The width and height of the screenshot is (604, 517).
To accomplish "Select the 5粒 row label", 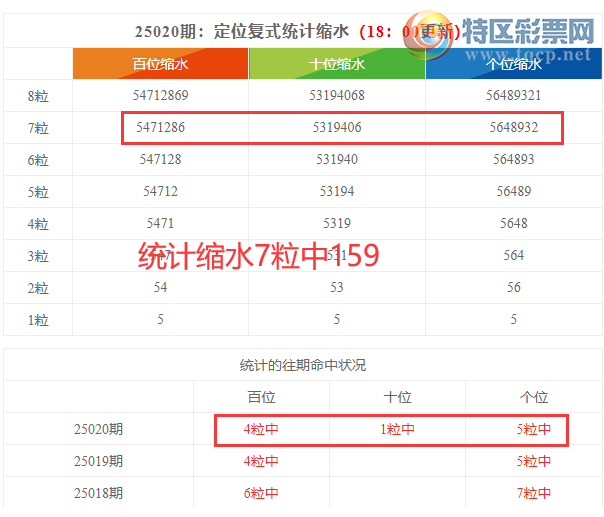I will (38, 192).
